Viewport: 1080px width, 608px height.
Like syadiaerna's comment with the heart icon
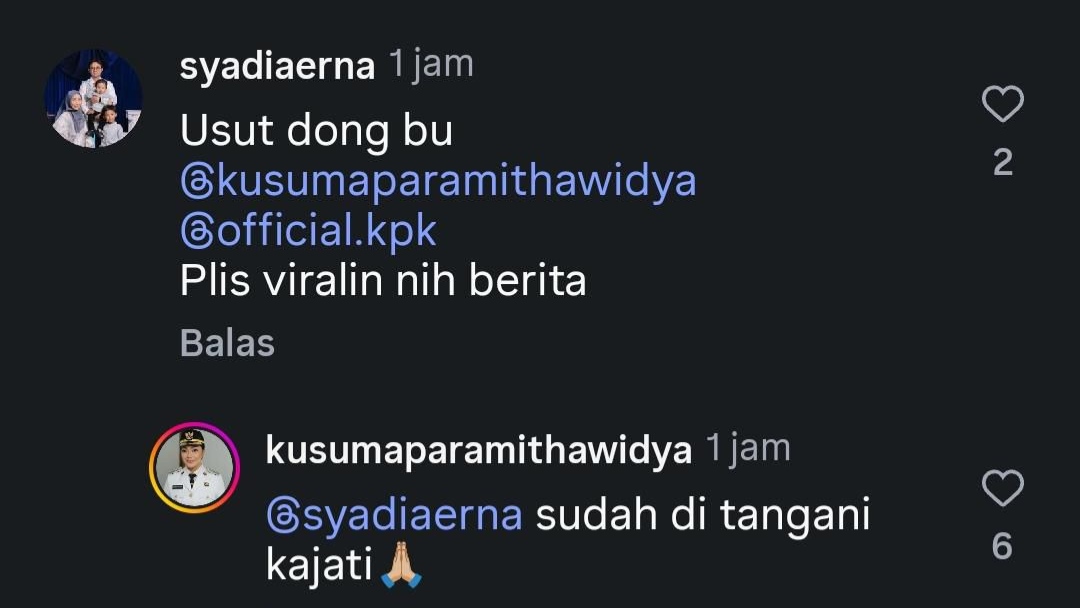tap(1002, 104)
